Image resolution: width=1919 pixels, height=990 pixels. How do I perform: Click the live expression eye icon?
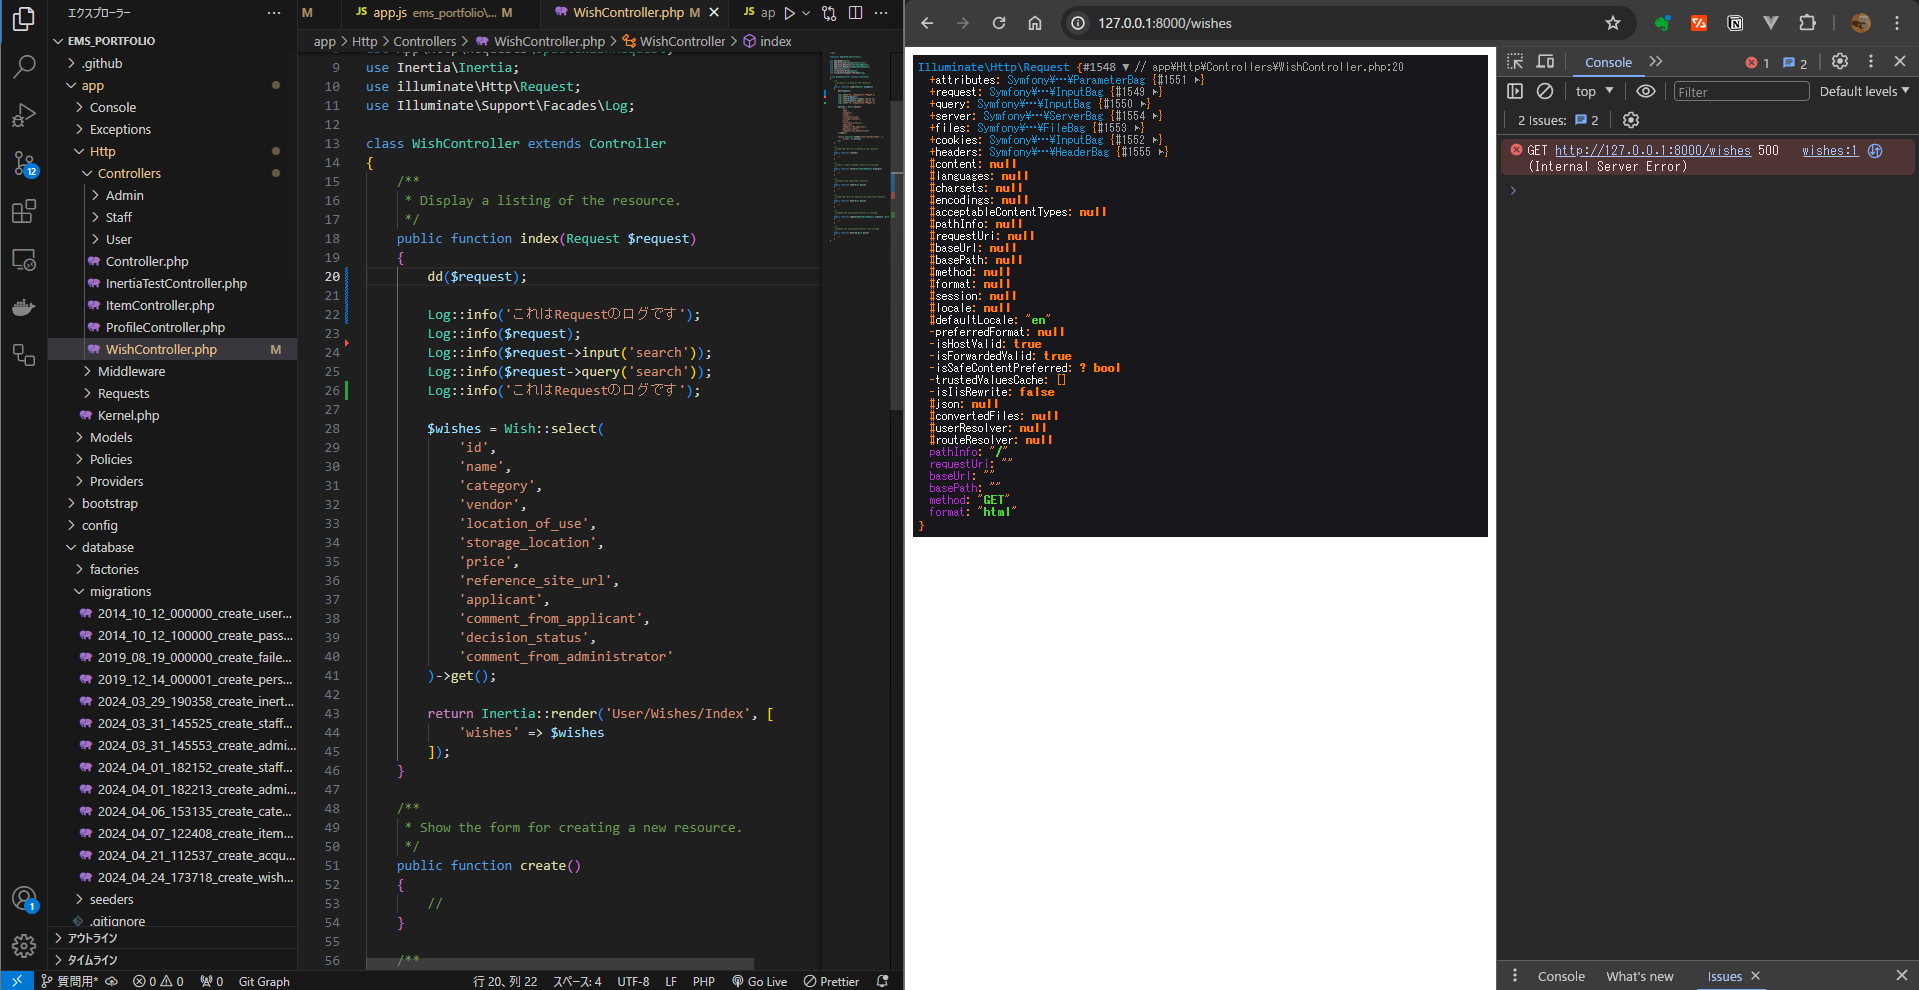pyautogui.click(x=1645, y=91)
